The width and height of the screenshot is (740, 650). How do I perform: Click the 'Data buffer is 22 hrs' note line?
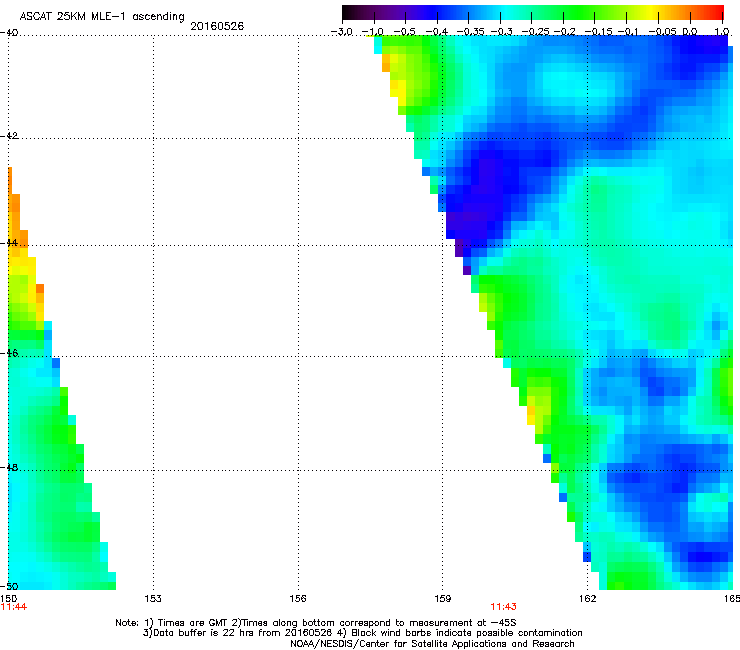point(362,633)
